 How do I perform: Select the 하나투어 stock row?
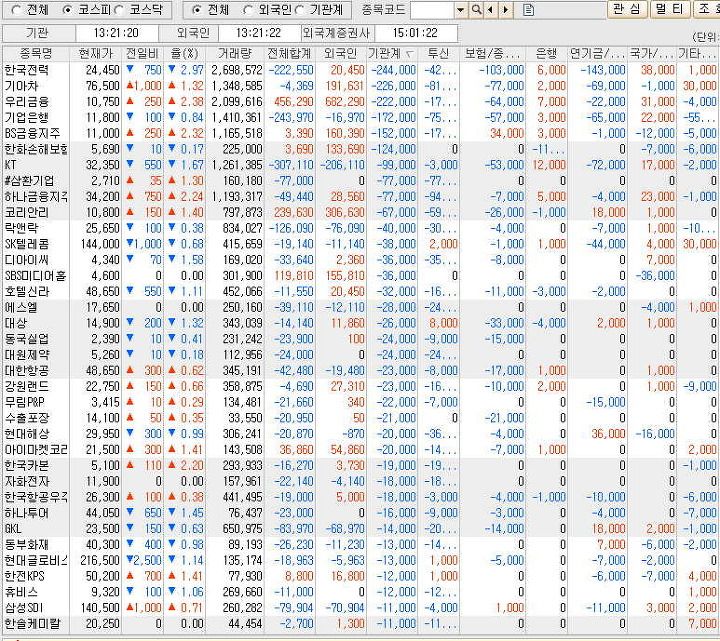click(x=360, y=512)
